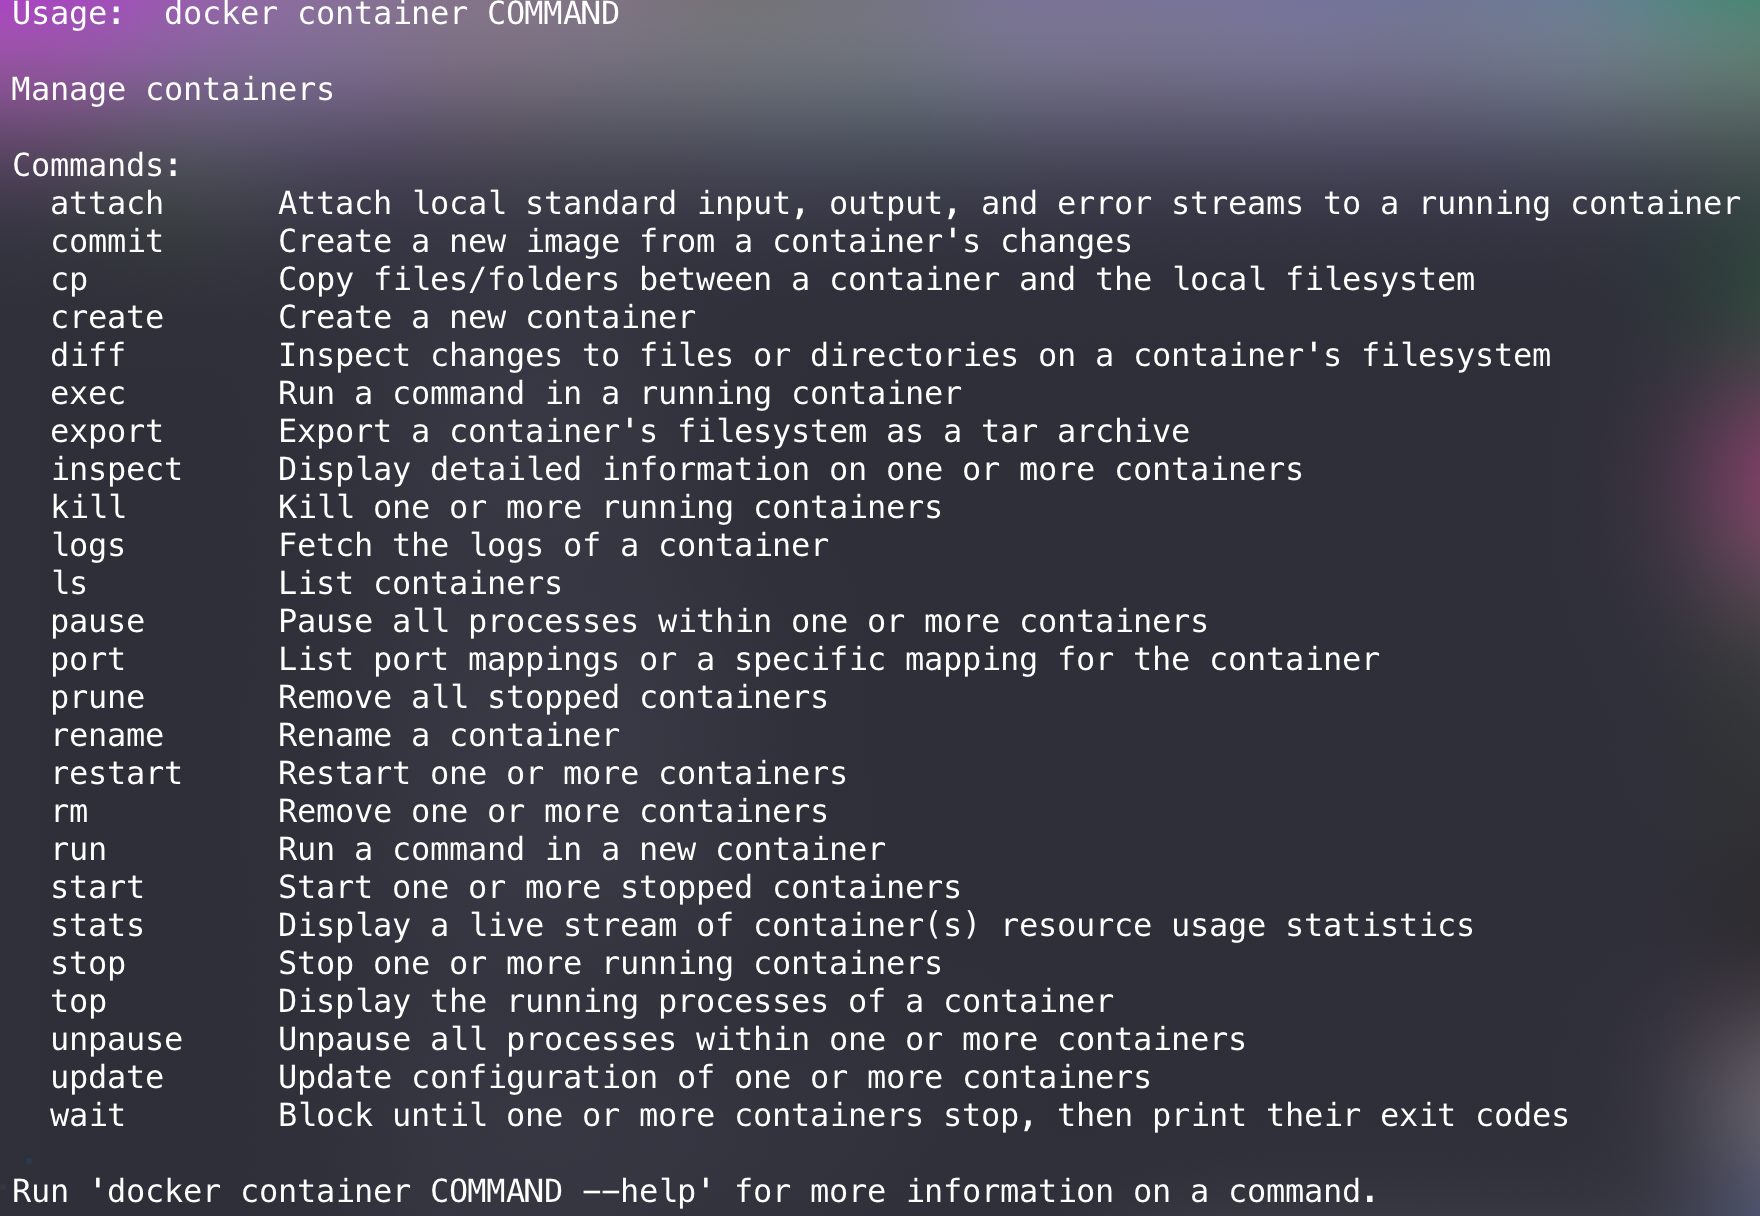The image size is (1760, 1216).
Task: Click the 'export' command entry
Action: [x=106, y=432]
